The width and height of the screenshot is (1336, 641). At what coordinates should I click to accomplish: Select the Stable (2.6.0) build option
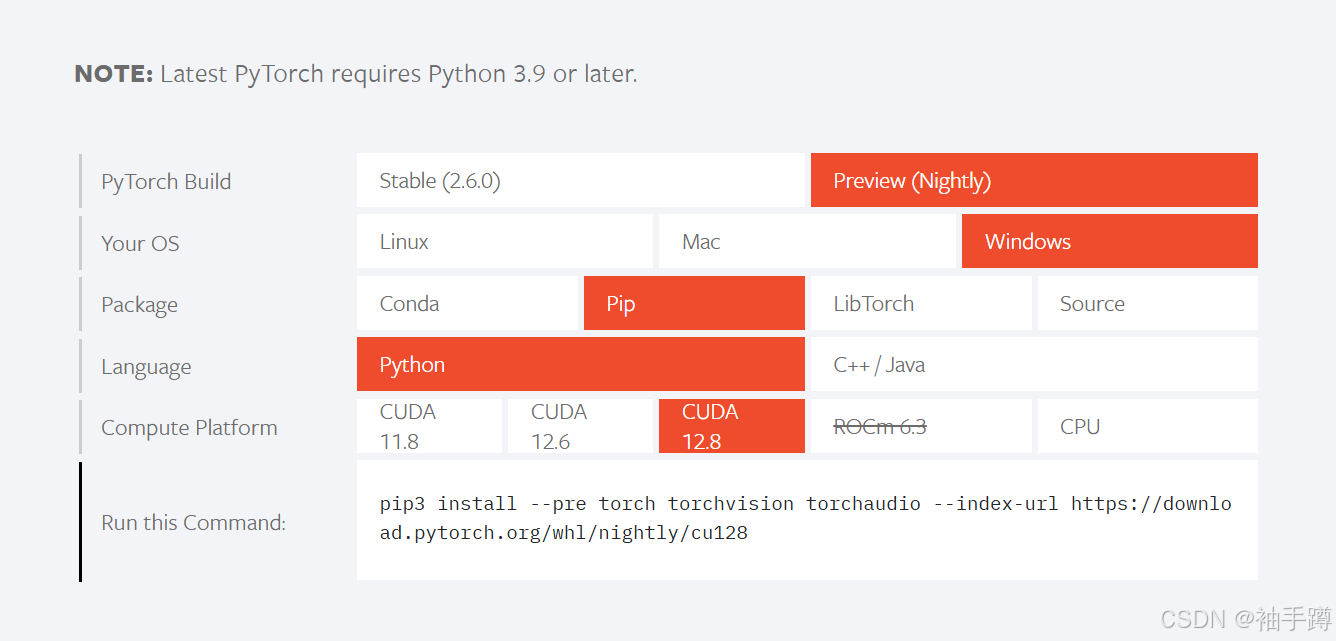click(580, 181)
